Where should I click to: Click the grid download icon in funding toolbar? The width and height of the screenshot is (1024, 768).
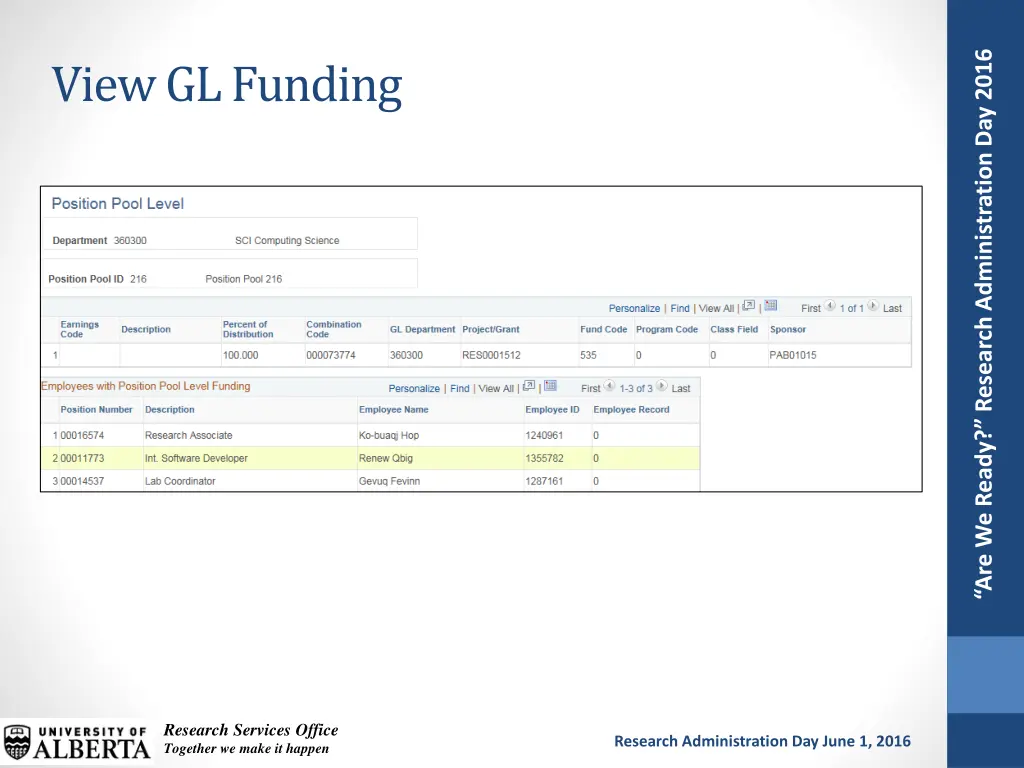[771, 306]
